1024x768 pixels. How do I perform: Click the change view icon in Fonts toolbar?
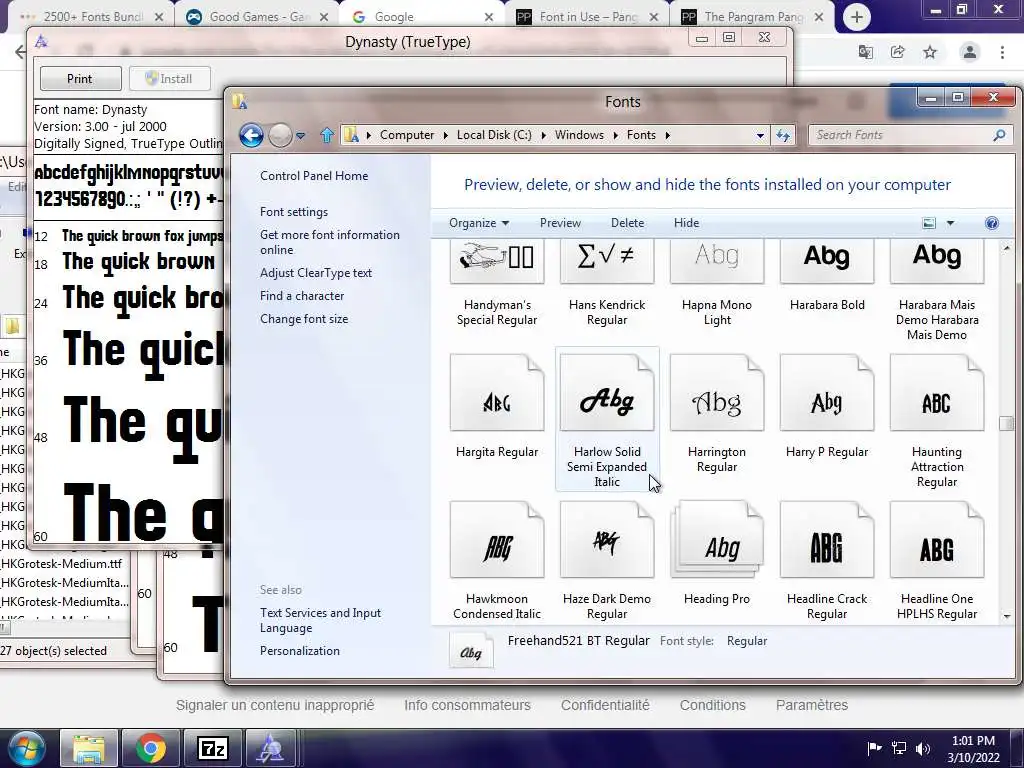tap(929, 223)
